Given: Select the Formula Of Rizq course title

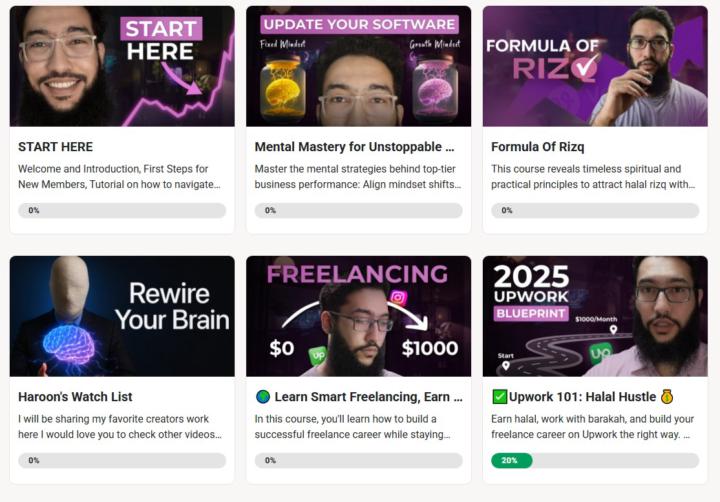Looking at the screenshot, I should coord(538,147).
